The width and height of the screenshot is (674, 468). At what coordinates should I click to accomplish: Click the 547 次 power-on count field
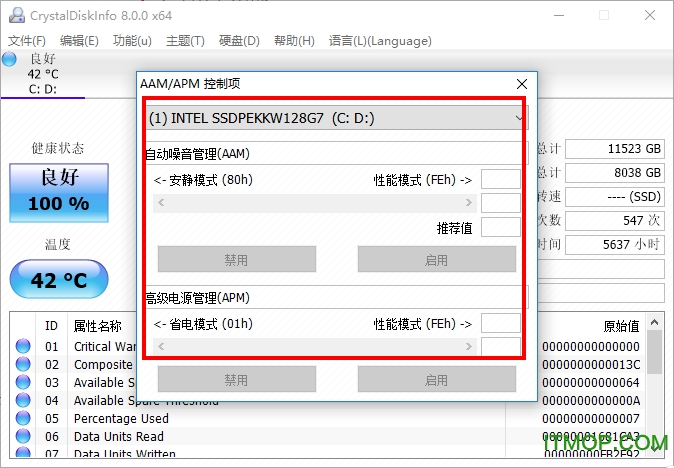(x=615, y=221)
